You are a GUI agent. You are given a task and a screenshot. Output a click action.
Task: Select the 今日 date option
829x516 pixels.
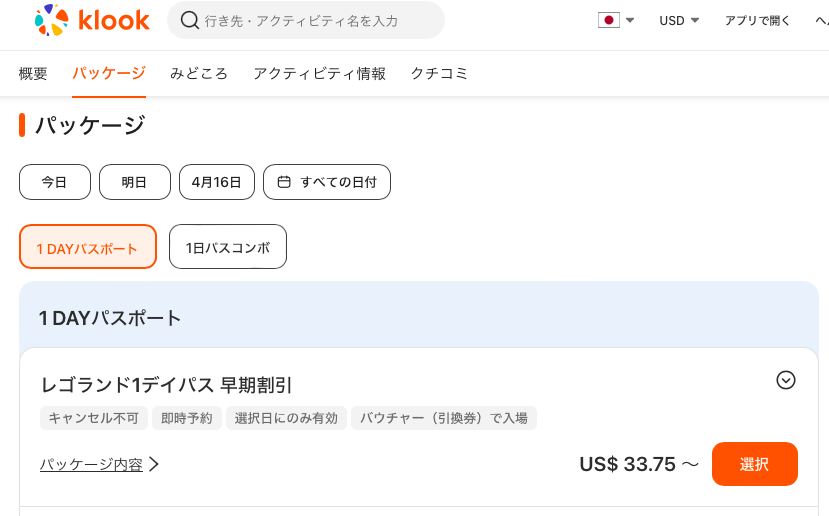(x=55, y=182)
